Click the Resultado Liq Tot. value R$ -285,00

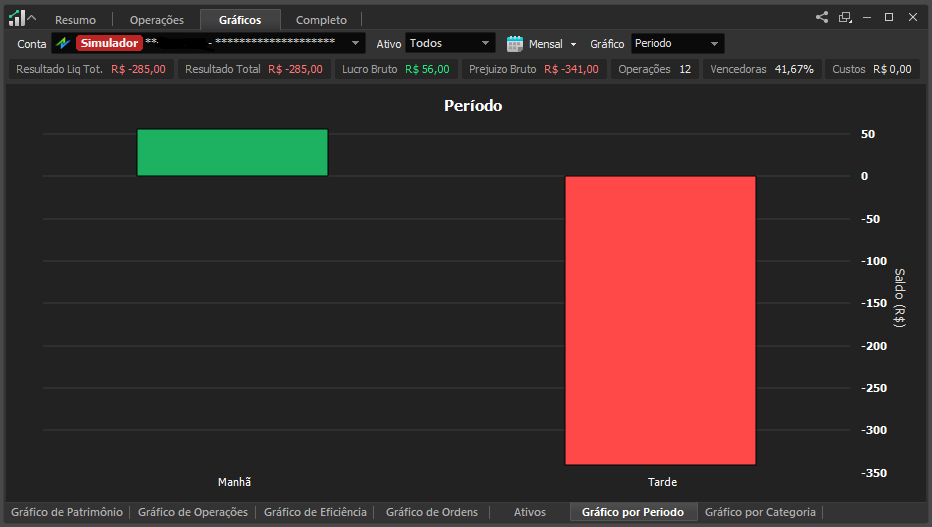pos(138,69)
